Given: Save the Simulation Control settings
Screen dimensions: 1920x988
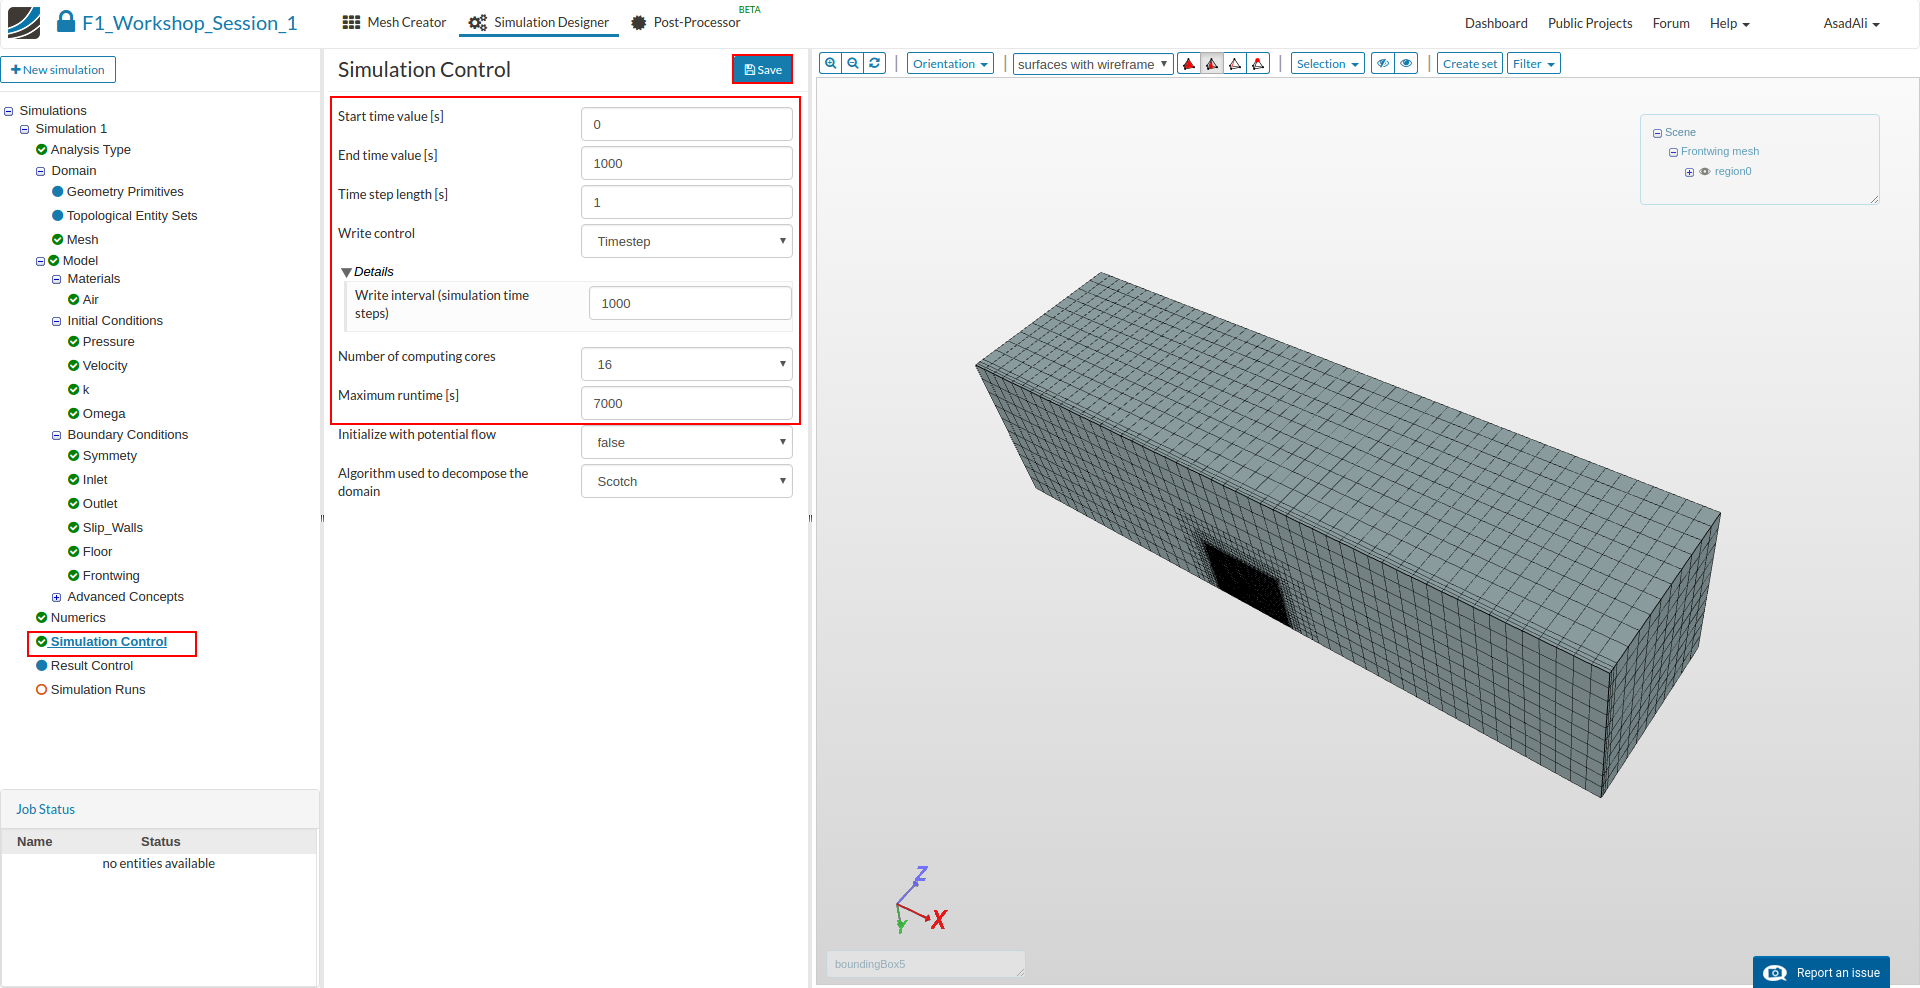Looking at the screenshot, I should pos(762,69).
